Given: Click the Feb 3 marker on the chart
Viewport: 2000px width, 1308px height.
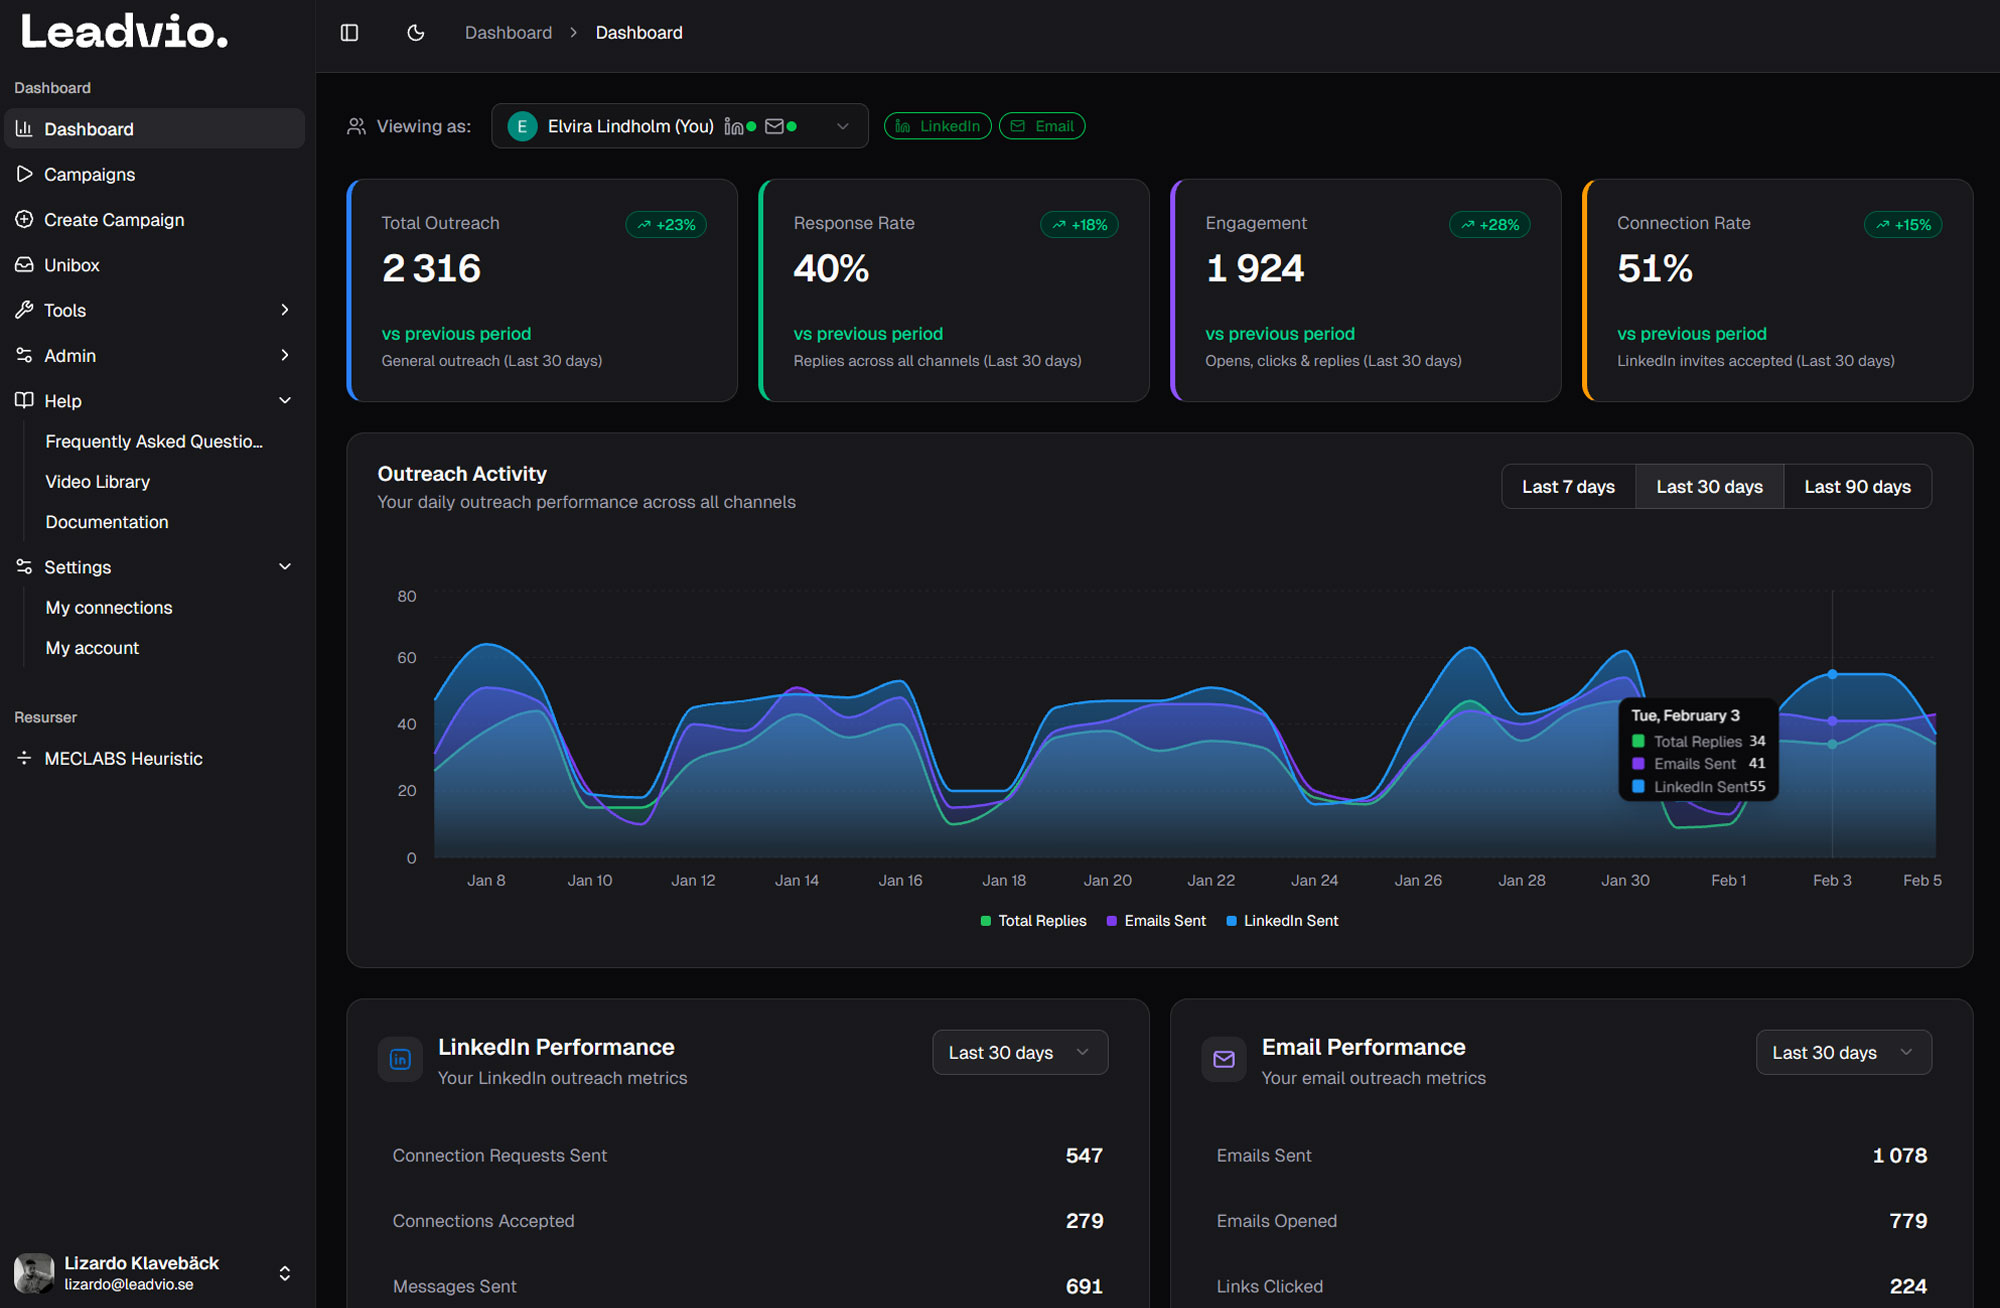Looking at the screenshot, I should point(1832,674).
